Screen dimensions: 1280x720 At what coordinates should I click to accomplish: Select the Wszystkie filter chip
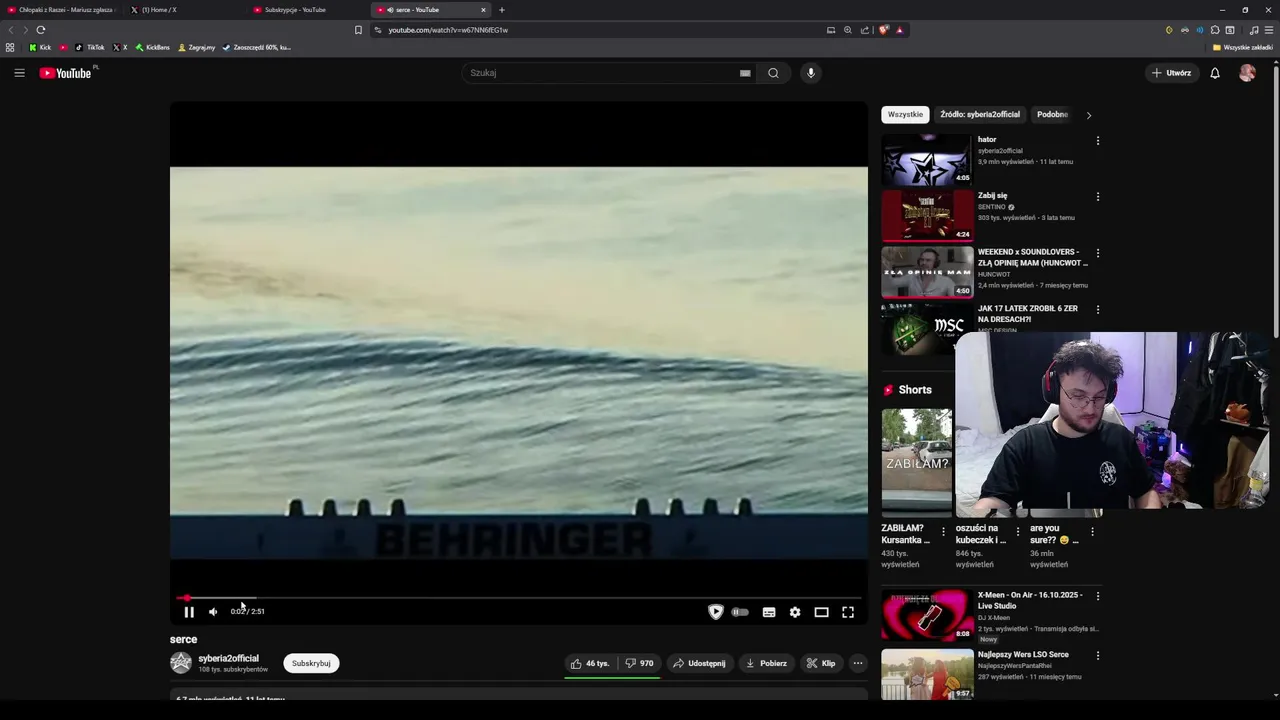tap(905, 114)
